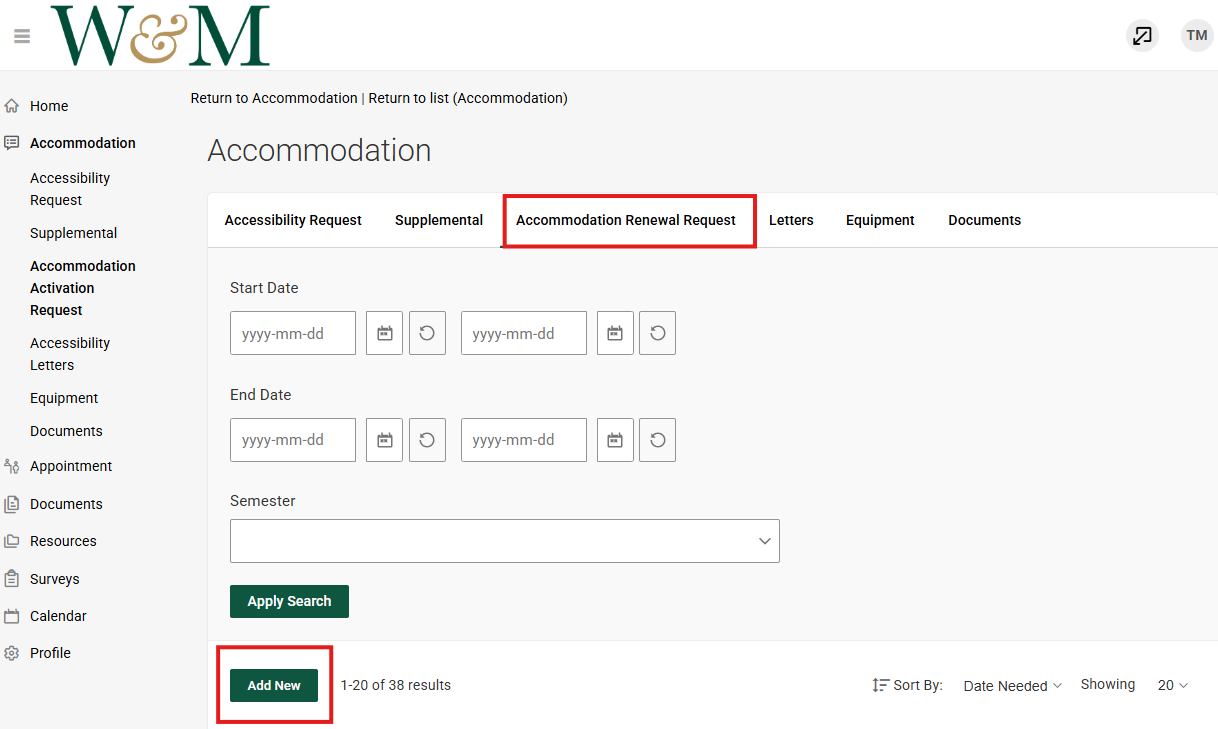Open Documents under Accommodation in sidebar
This screenshot has width=1218, height=729.
coord(66,431)
